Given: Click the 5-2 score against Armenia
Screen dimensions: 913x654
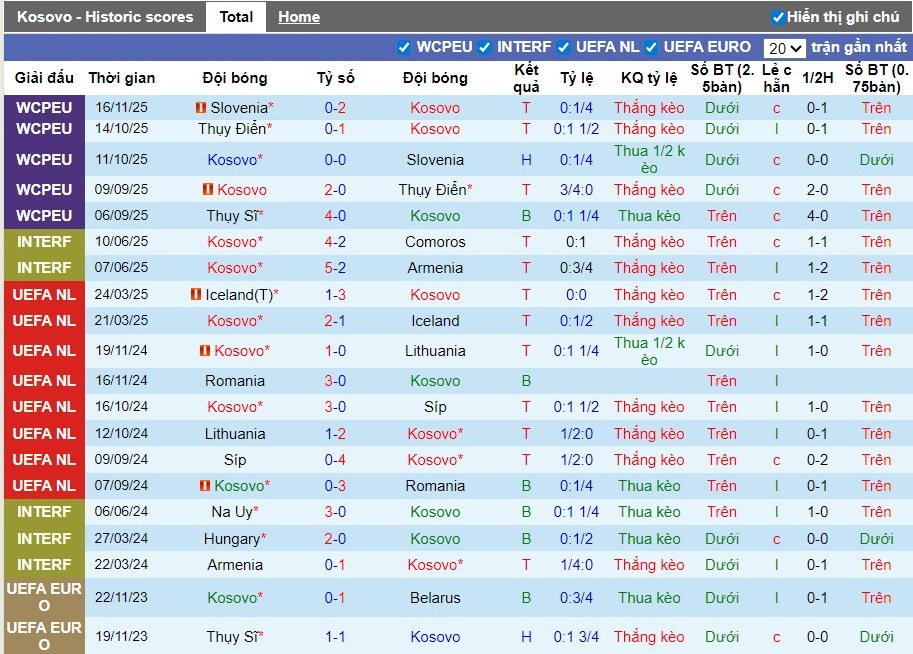Looking at the screenshot, I should point(335,268).
